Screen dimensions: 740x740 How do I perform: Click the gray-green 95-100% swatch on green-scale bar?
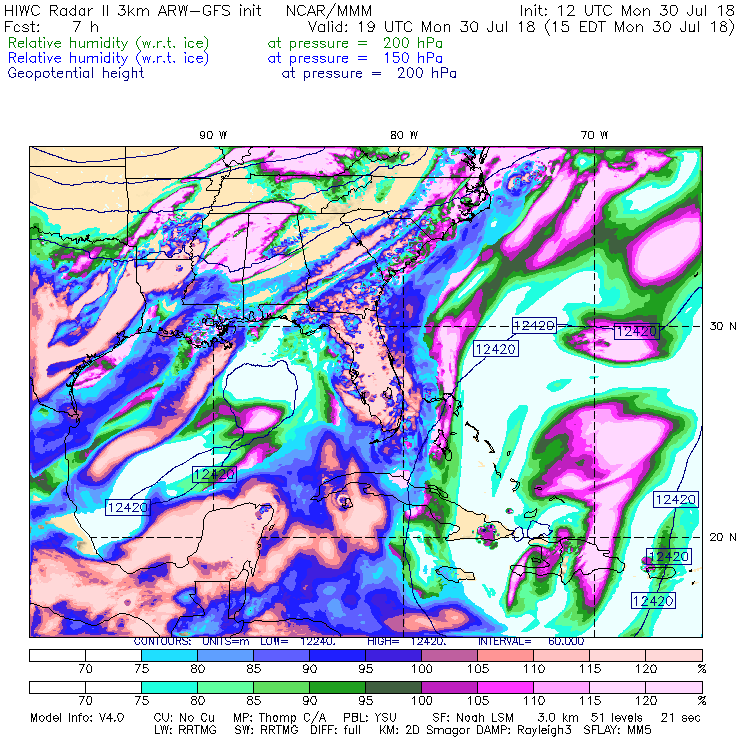394,687
